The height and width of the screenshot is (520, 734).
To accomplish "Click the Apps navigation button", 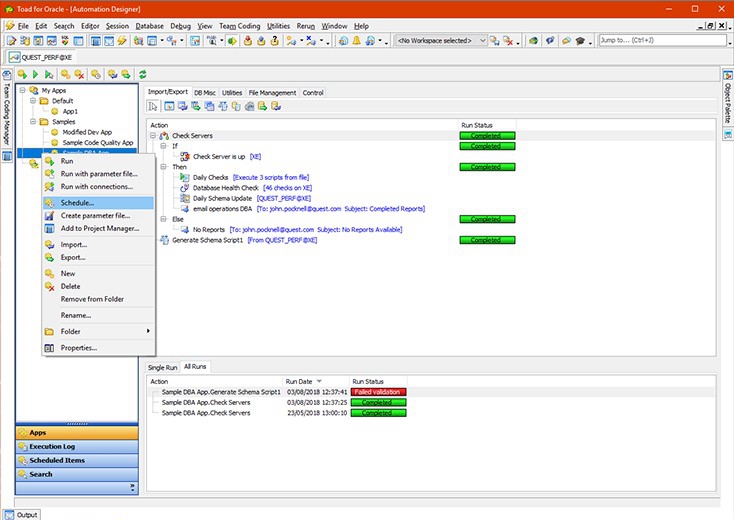I will [77, 433].
